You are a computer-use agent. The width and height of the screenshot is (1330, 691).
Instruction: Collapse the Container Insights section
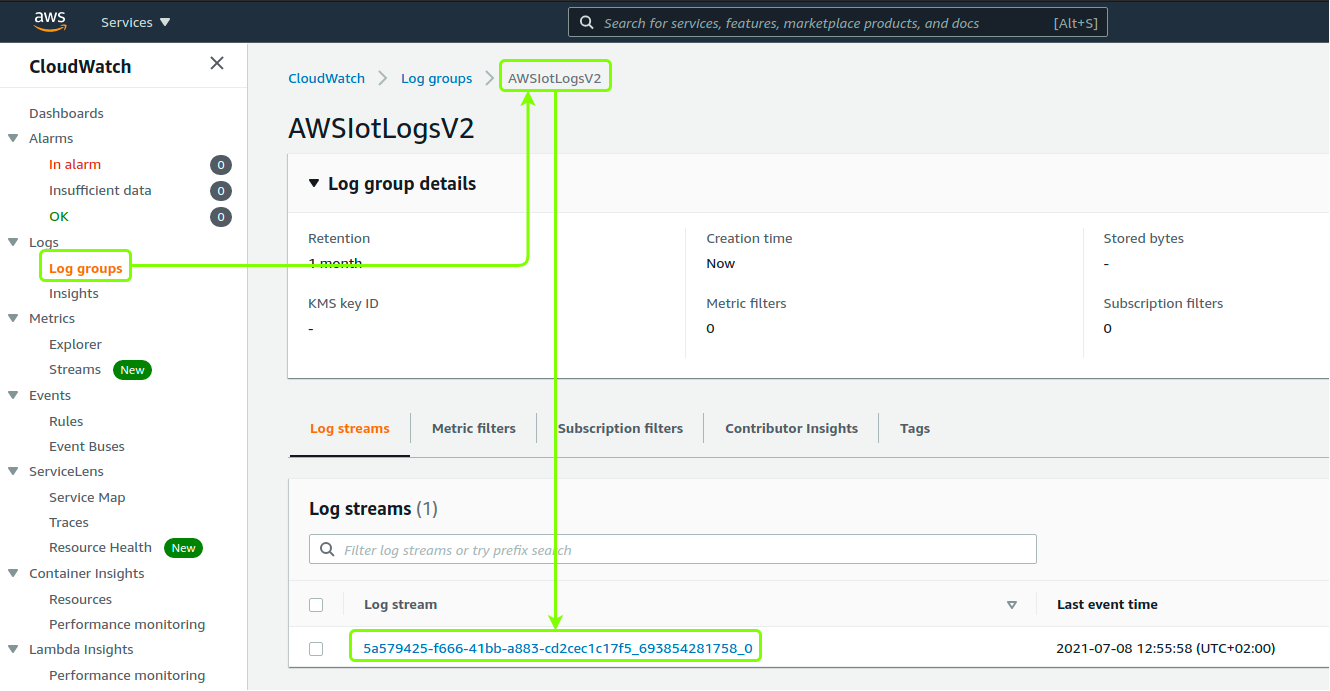click(x=13, y=573)
